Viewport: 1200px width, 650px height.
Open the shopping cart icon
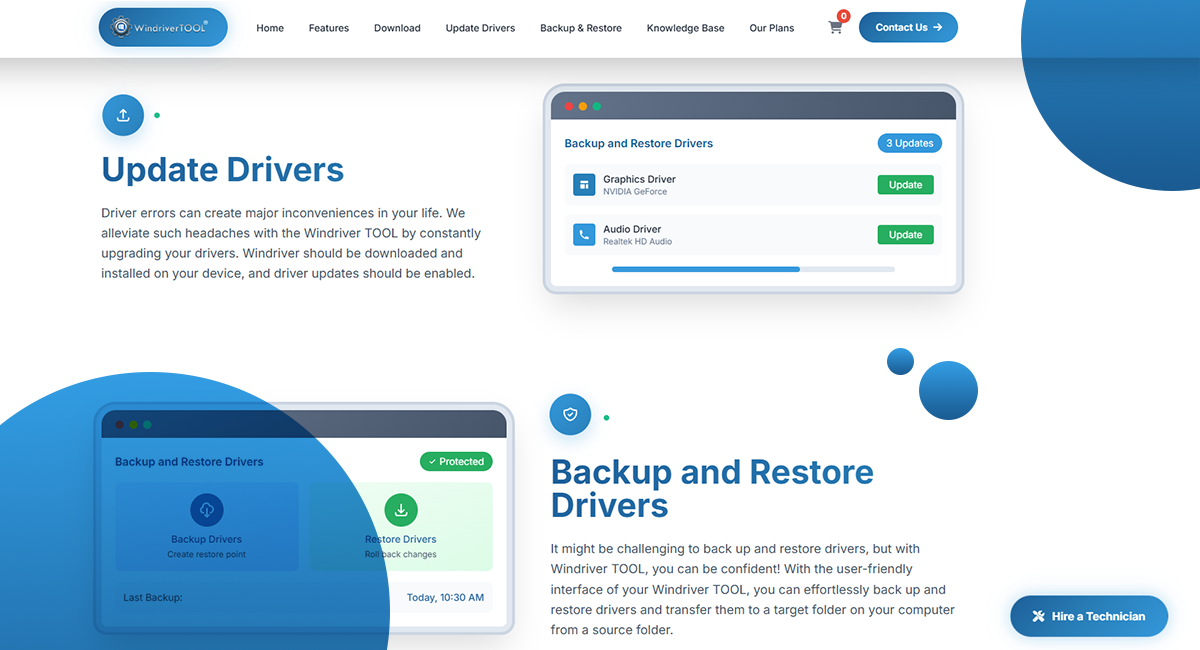coord(836,28)
